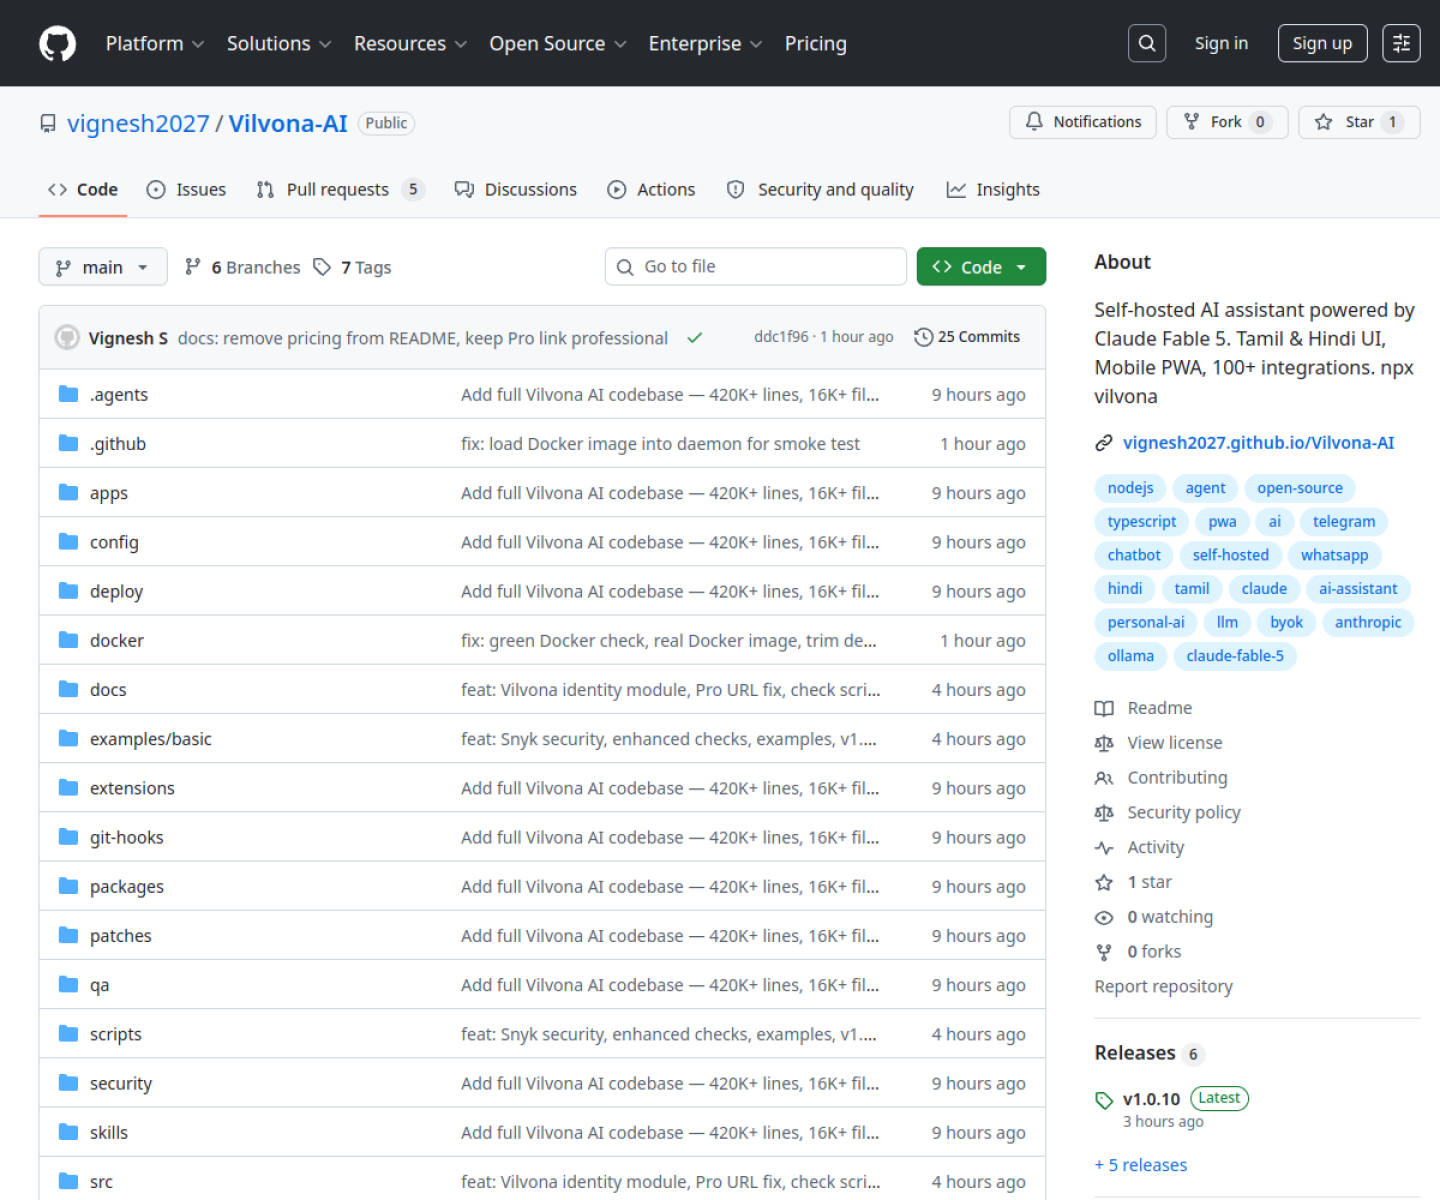Switch to the Pull requests tab
The width and height of the screenshot is (1440, 1200).
(x=340, y=189)
